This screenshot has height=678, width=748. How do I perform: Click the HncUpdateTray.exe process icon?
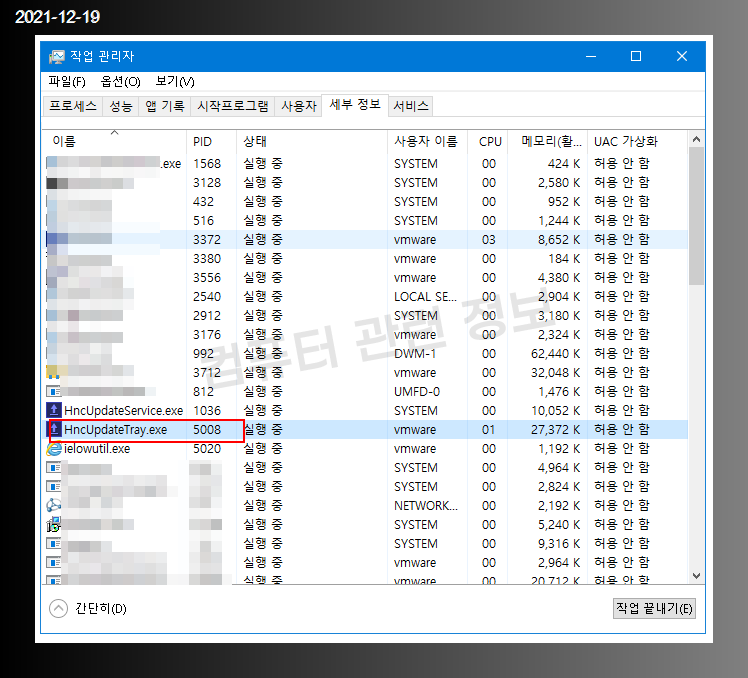[x=55, y=429]
